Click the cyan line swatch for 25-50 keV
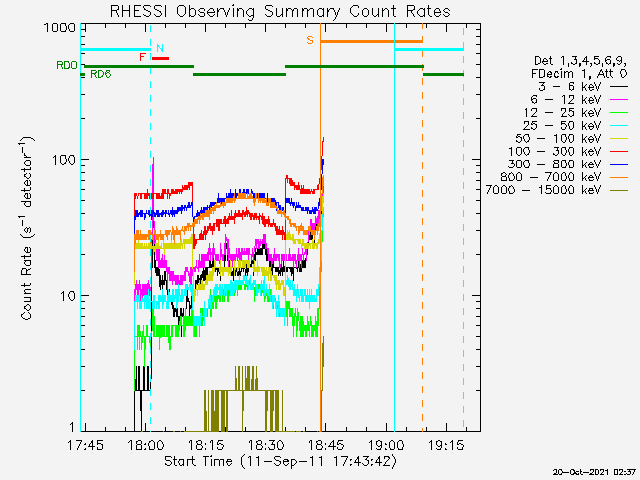The height and width of the screenshot is (480, 640). tap(619, 125)
